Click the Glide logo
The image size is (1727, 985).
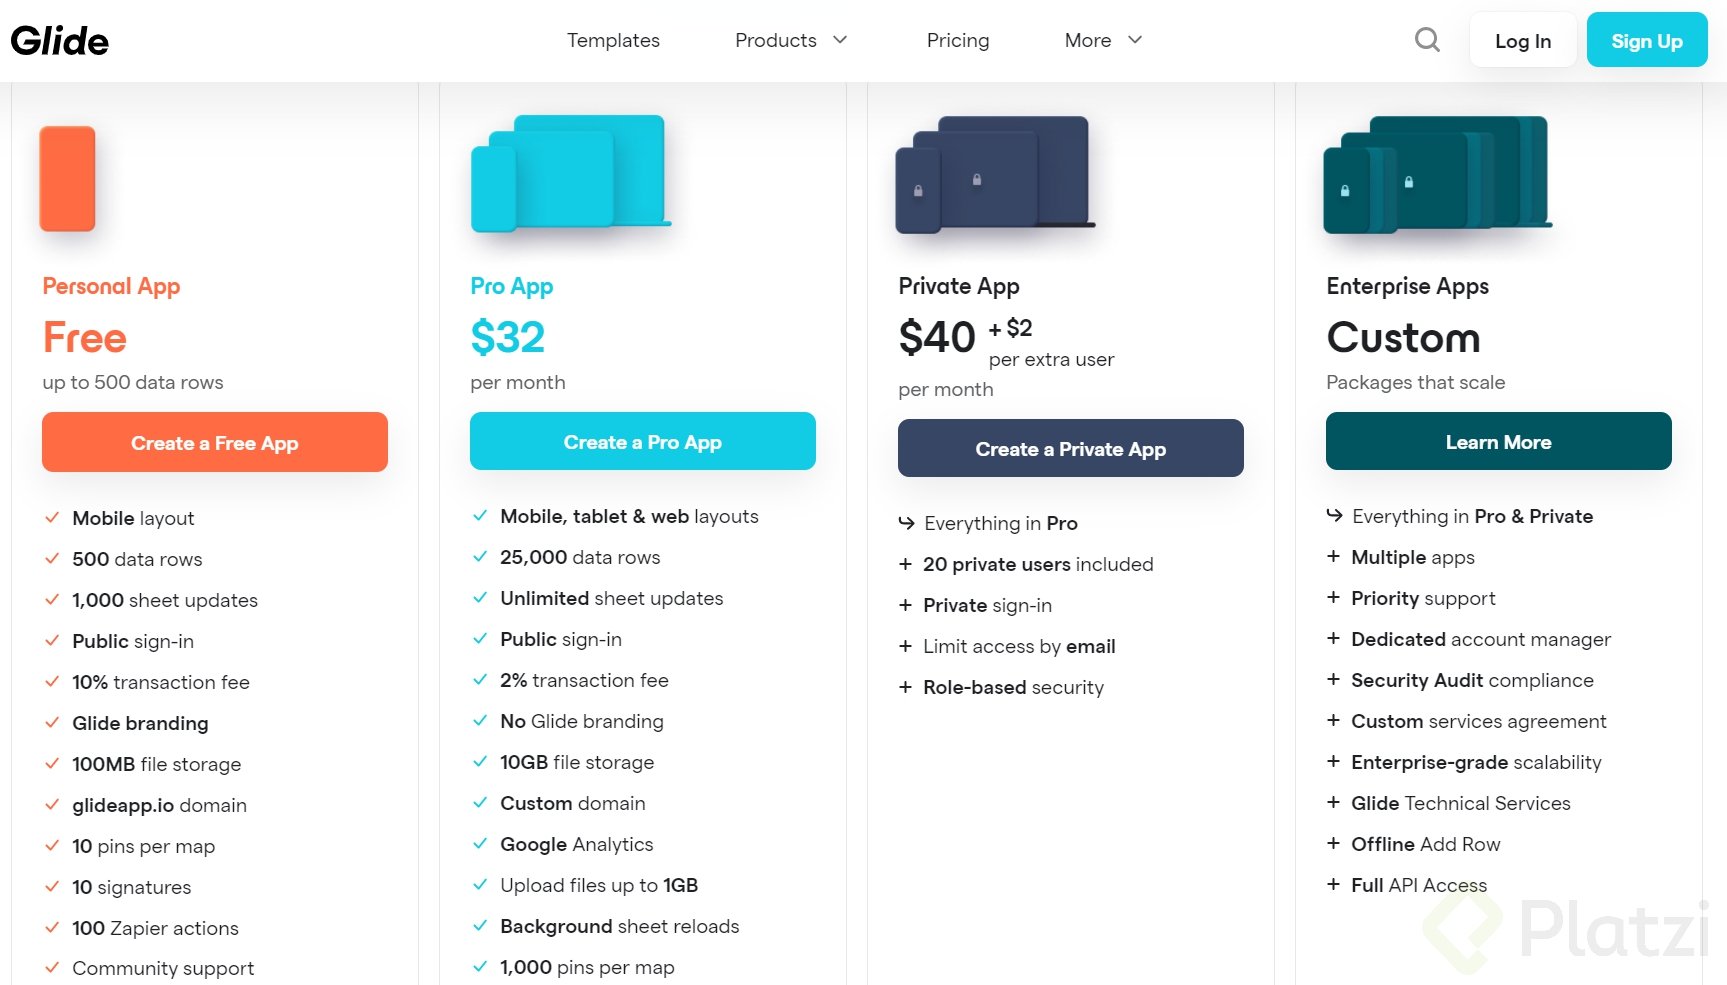(60, 41)
